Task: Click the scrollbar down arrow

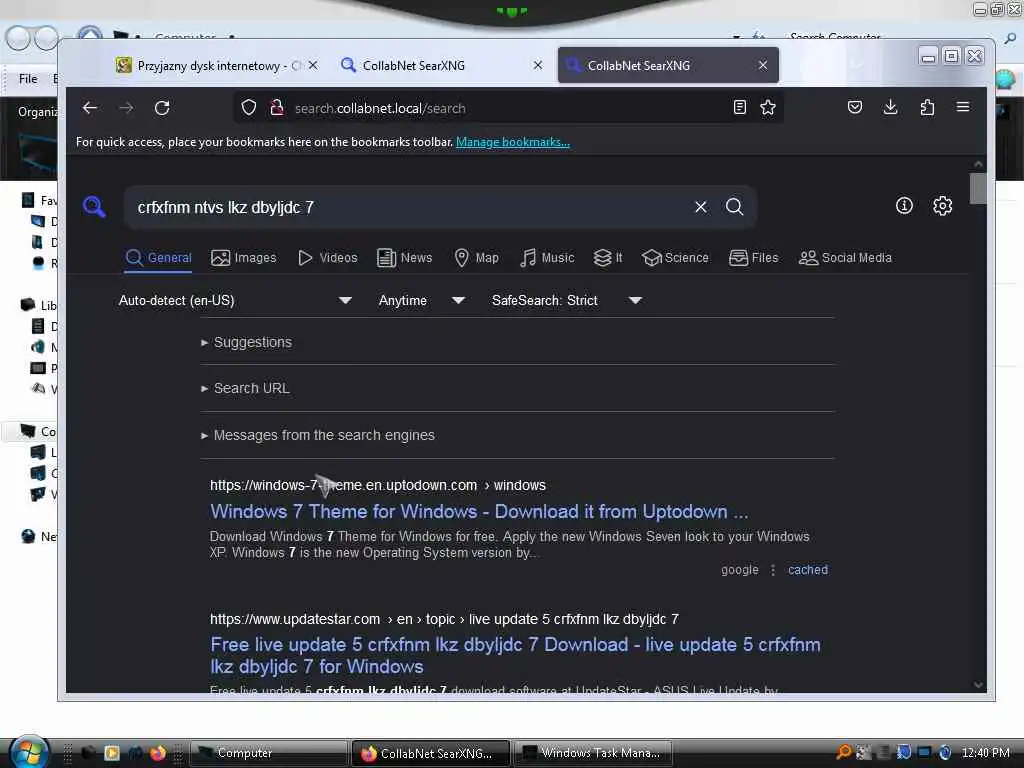Action: pyautogui.click(x=978, y=684)
